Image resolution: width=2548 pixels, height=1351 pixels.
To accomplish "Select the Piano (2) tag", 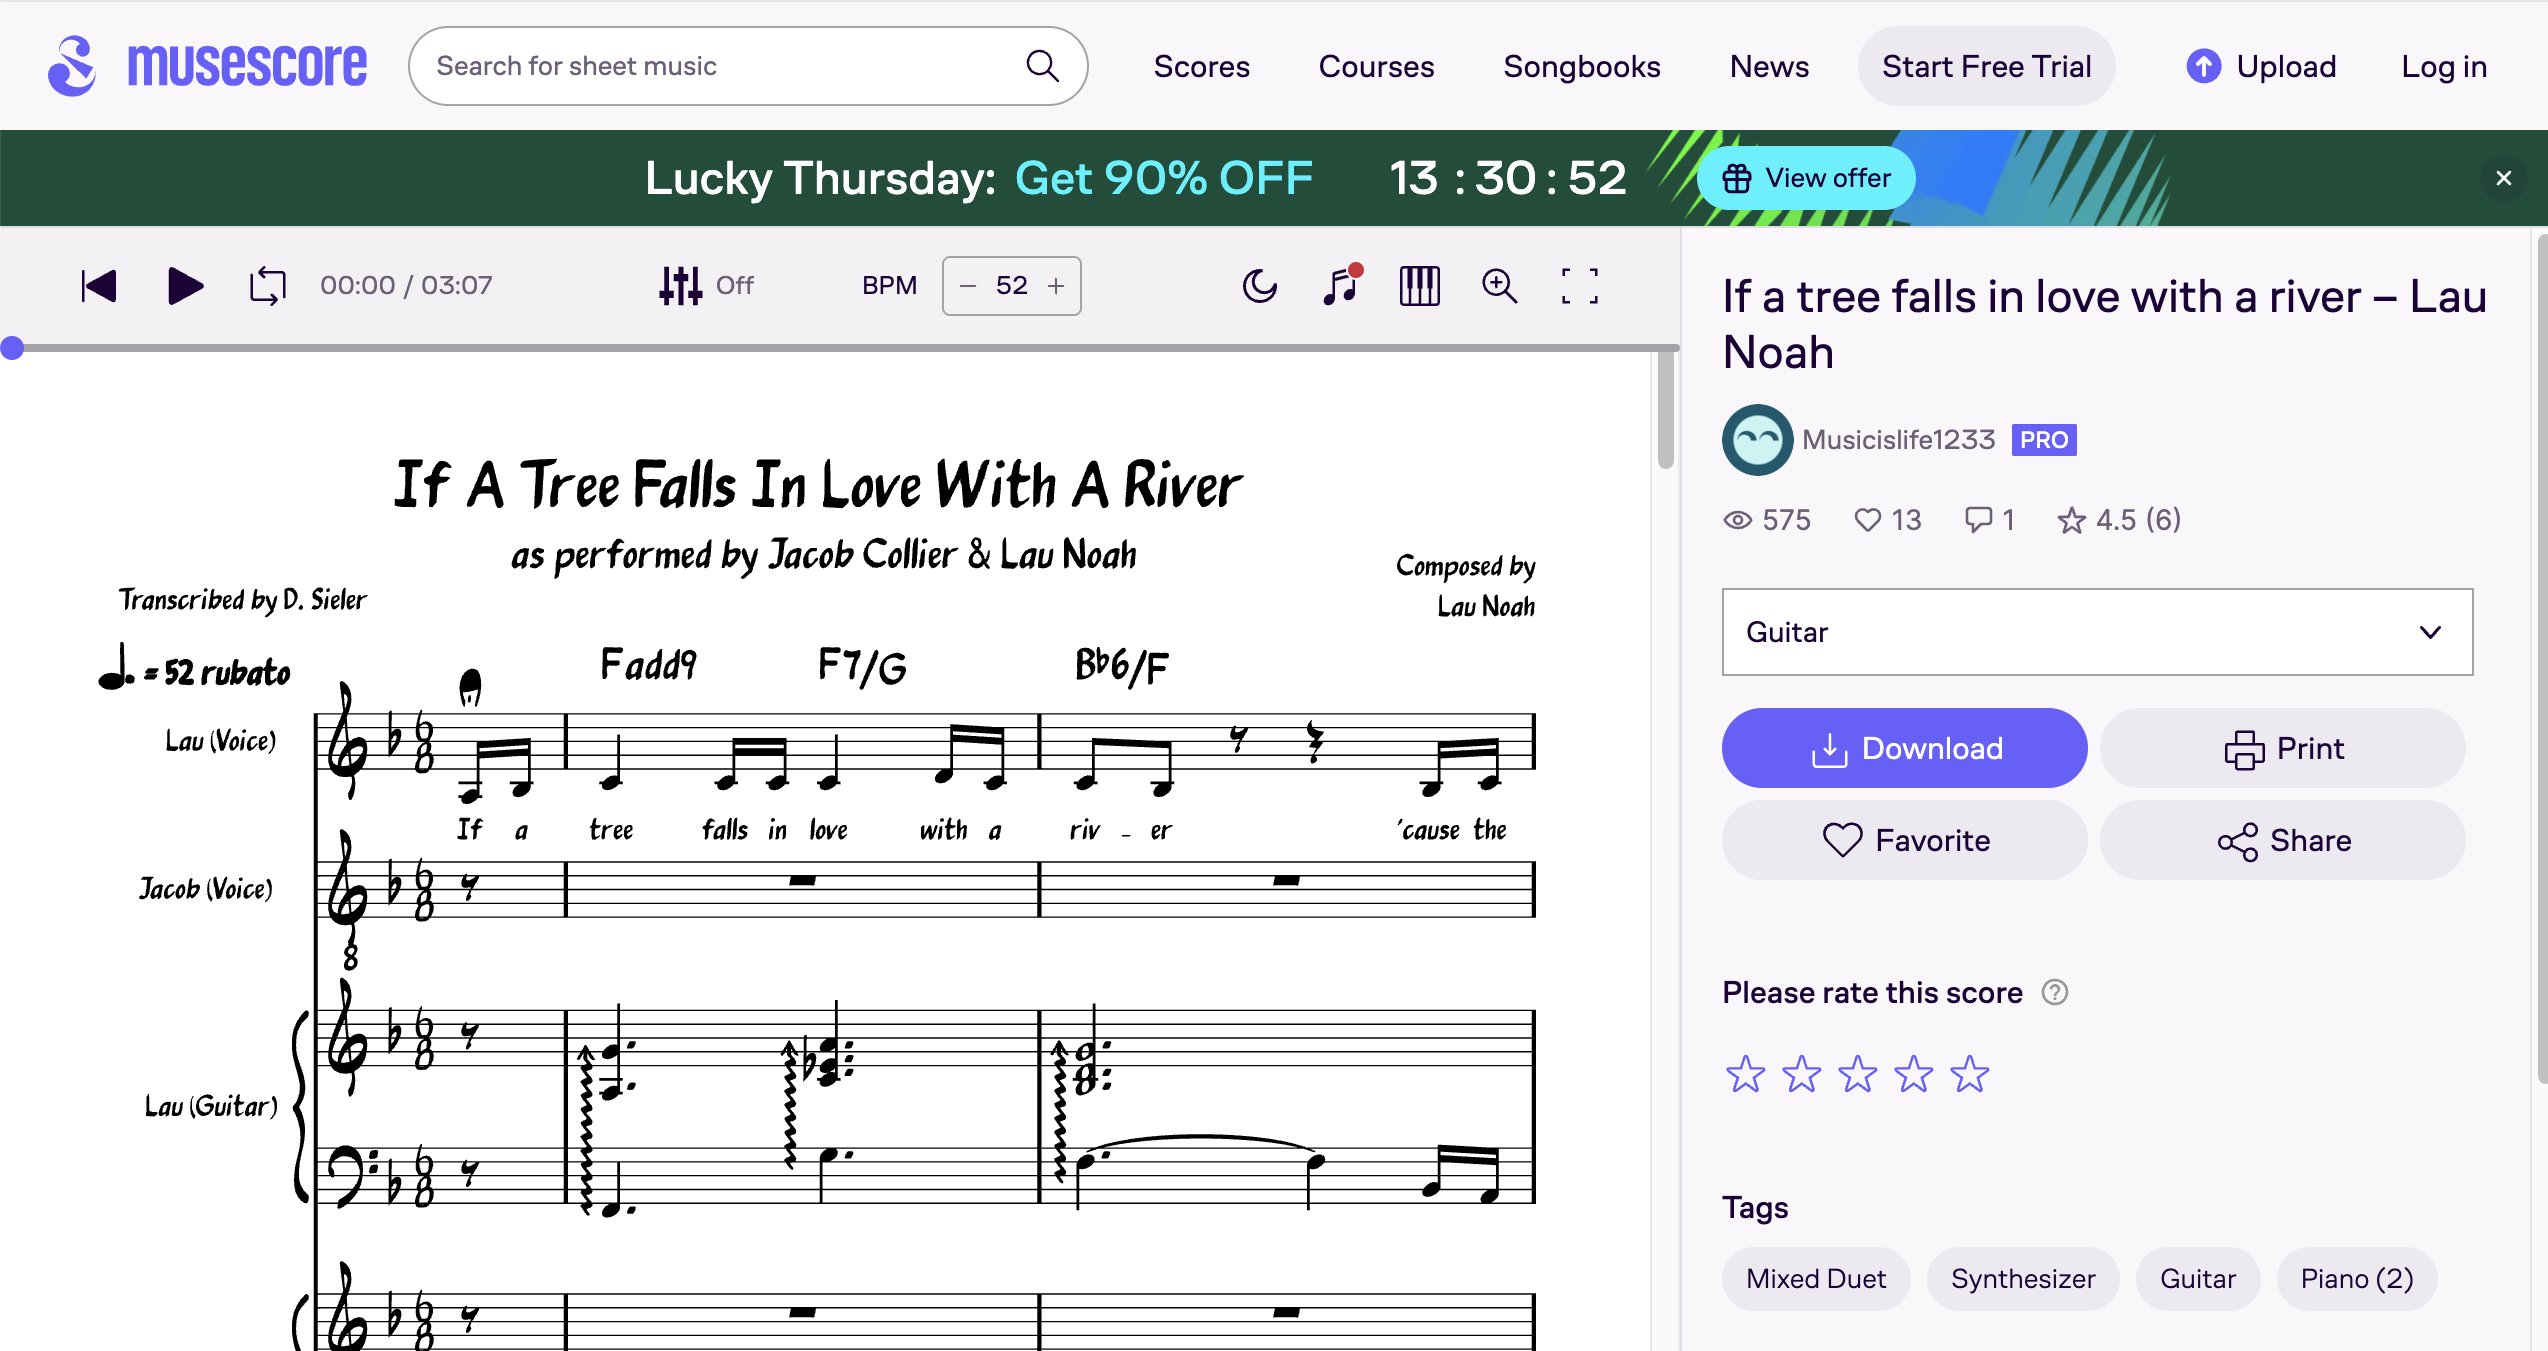I will (x=2356, y=1278).
